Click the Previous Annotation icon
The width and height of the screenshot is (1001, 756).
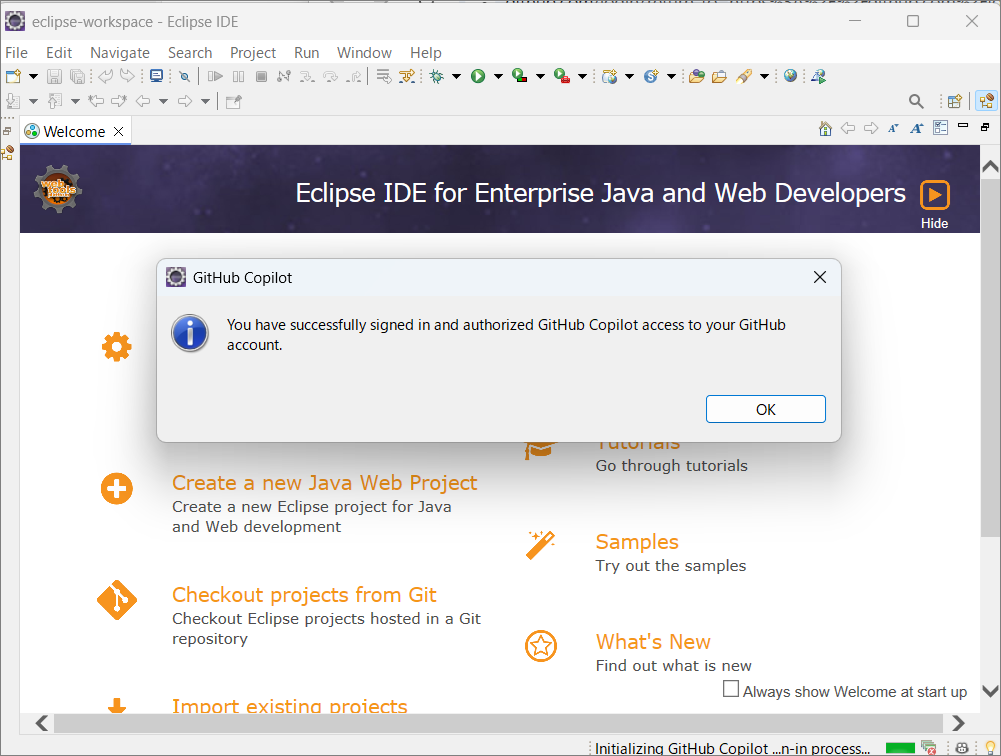[x=56, y=101]
